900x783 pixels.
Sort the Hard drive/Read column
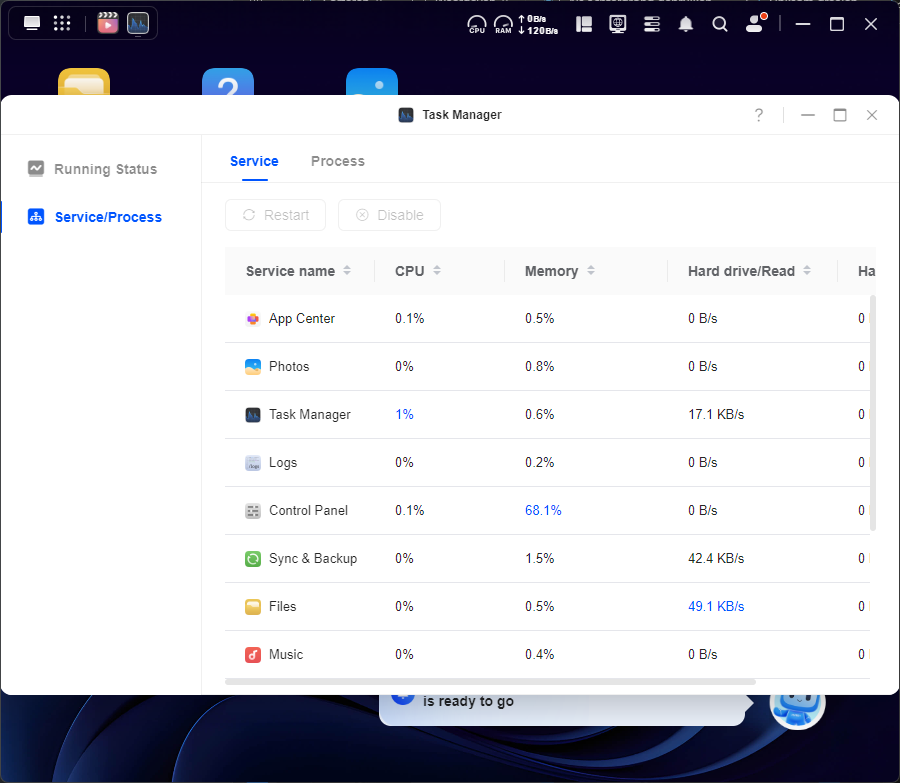click(x=807, y=271)
